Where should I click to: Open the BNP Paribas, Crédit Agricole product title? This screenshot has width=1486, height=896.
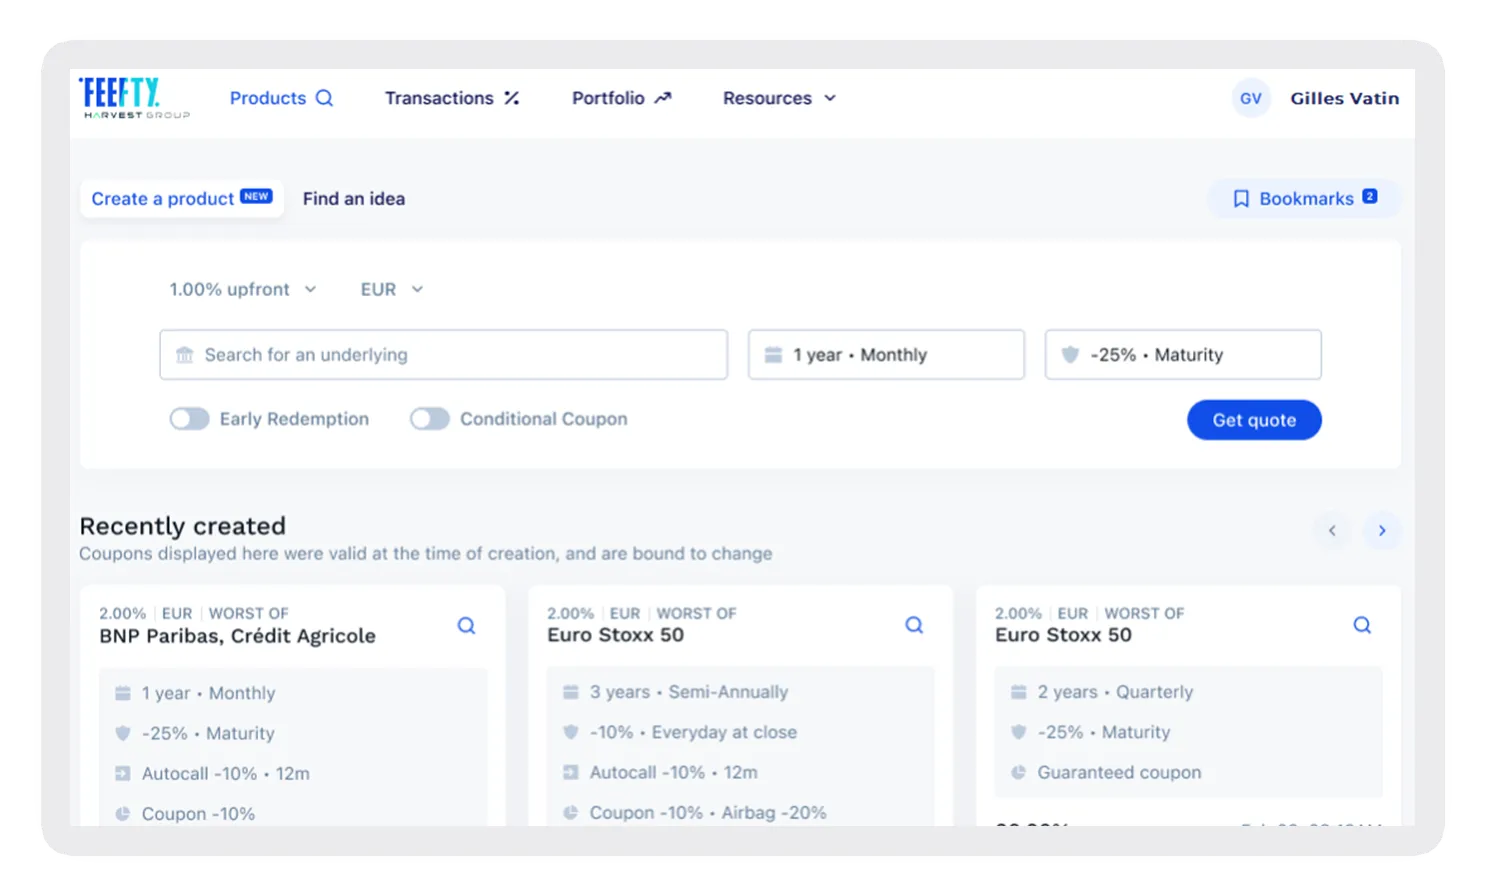(237, 636)
